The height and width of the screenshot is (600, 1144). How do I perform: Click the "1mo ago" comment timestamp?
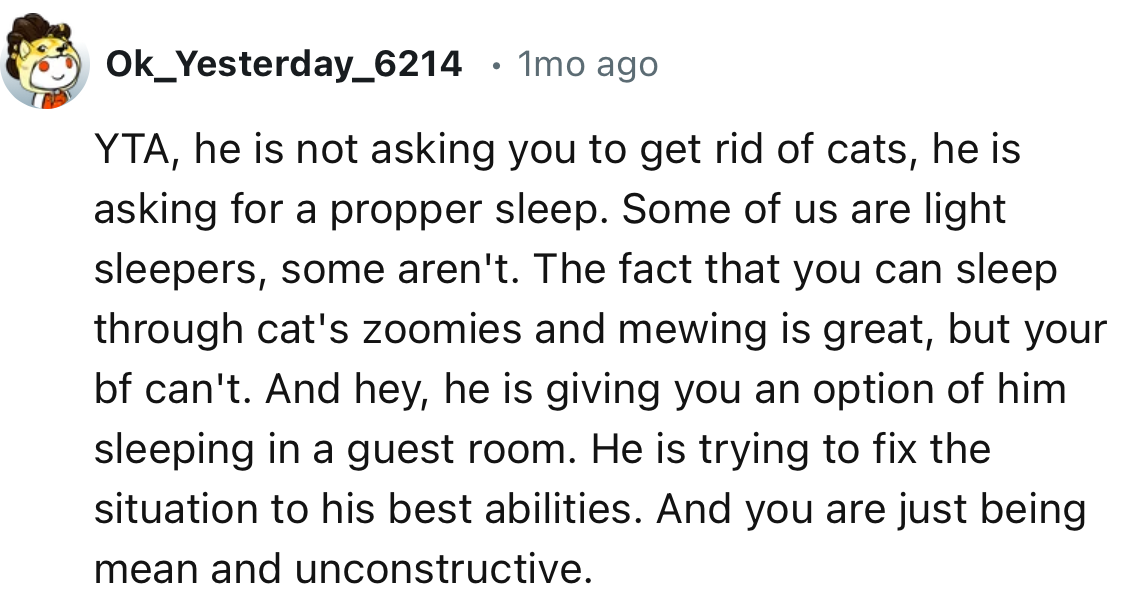(587, 65)
